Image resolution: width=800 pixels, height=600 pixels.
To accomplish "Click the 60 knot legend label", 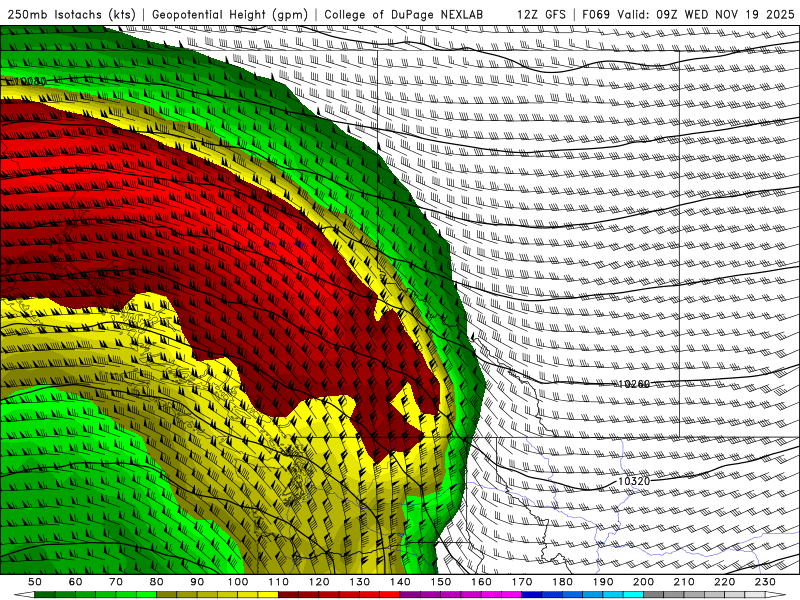I will (x=76, y=582).
